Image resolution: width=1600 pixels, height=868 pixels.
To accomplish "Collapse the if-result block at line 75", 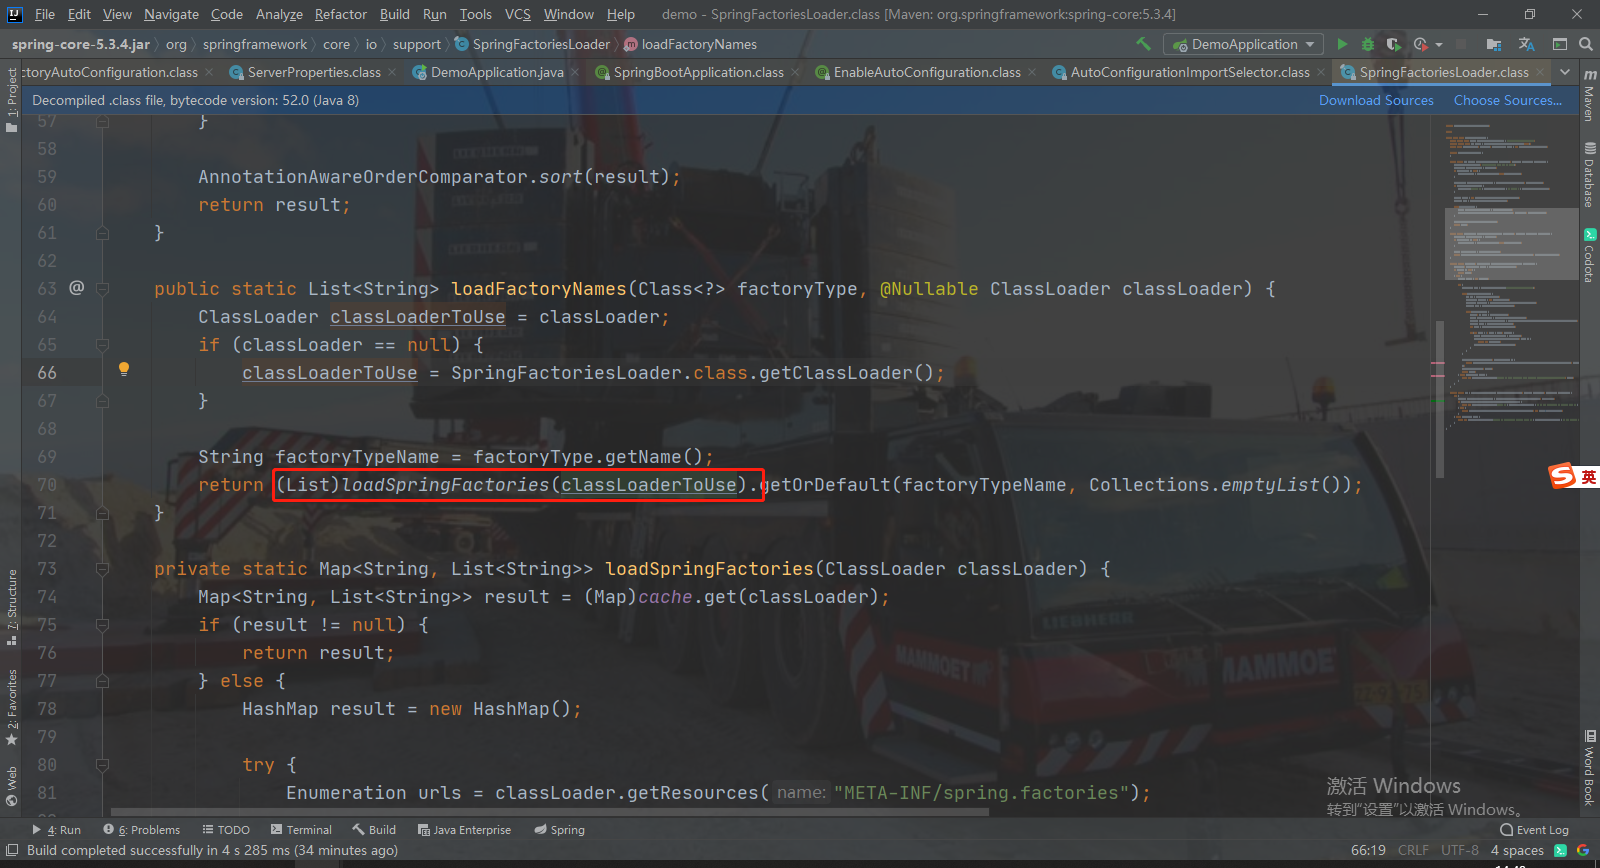I will coord(103,625).
